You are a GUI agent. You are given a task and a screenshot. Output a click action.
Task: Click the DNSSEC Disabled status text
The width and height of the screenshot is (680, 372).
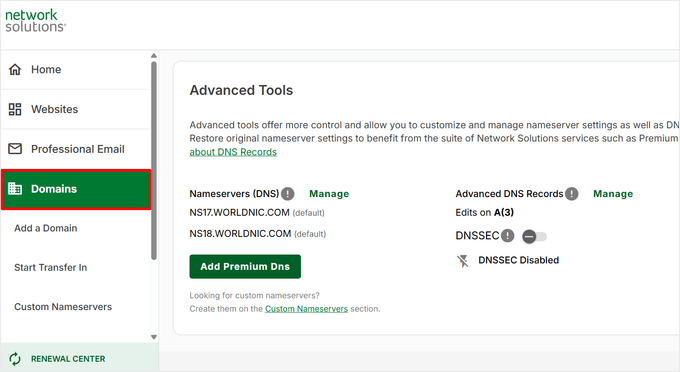coord(518,260)
